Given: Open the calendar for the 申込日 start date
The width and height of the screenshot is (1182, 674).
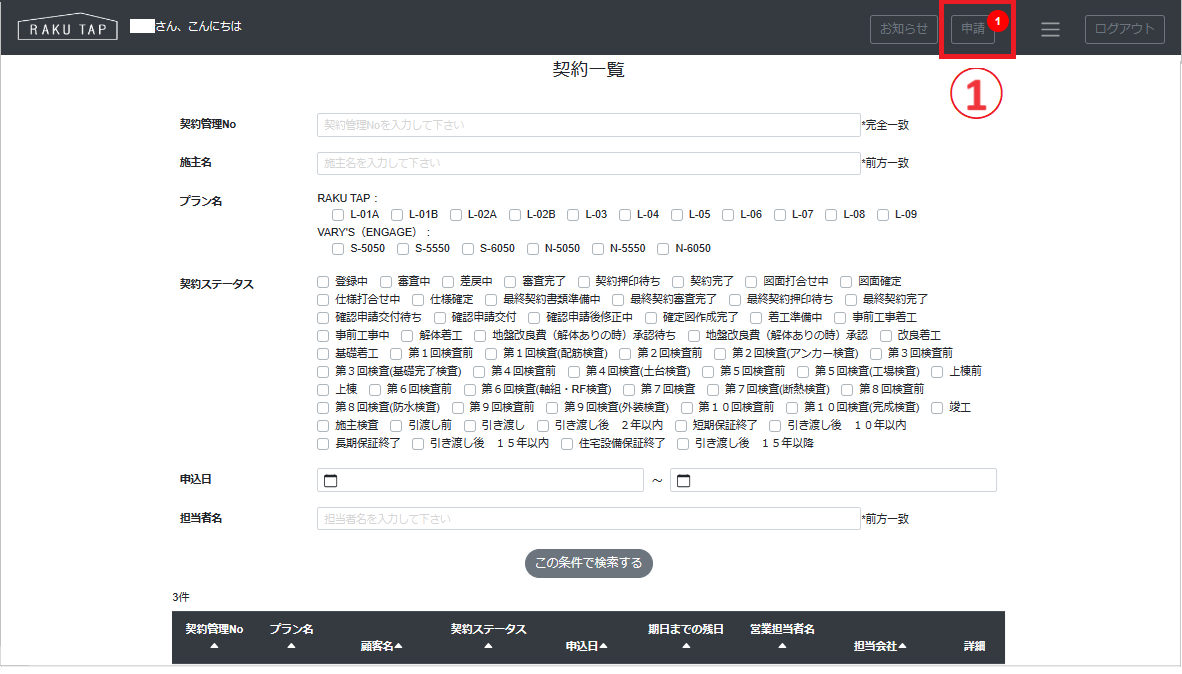Looking at the screenshot, I should (x=330, y=480).
